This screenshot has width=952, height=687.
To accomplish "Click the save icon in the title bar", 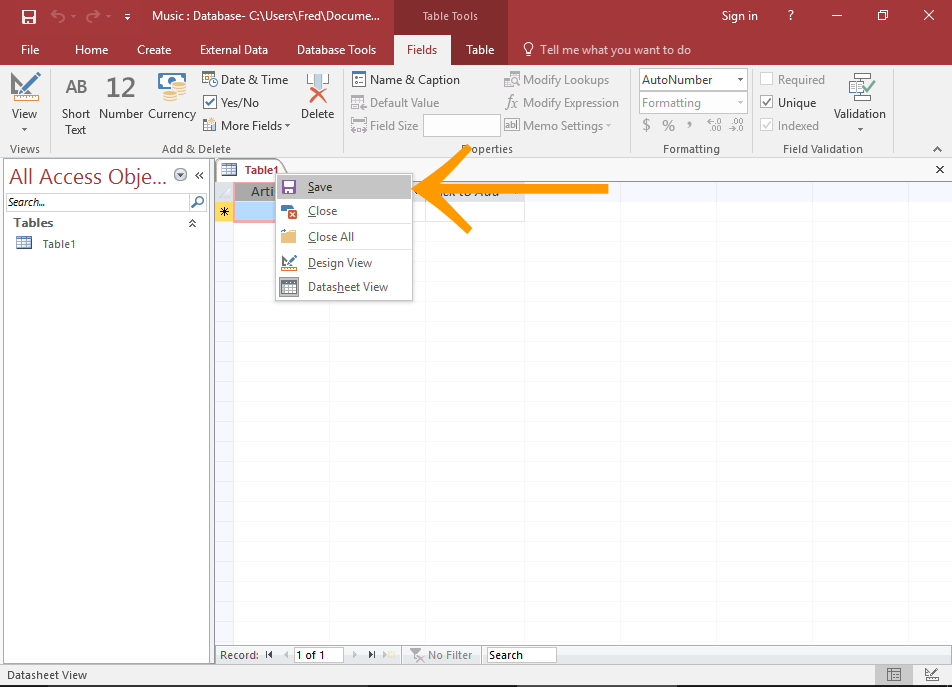I will click(29, 16).
